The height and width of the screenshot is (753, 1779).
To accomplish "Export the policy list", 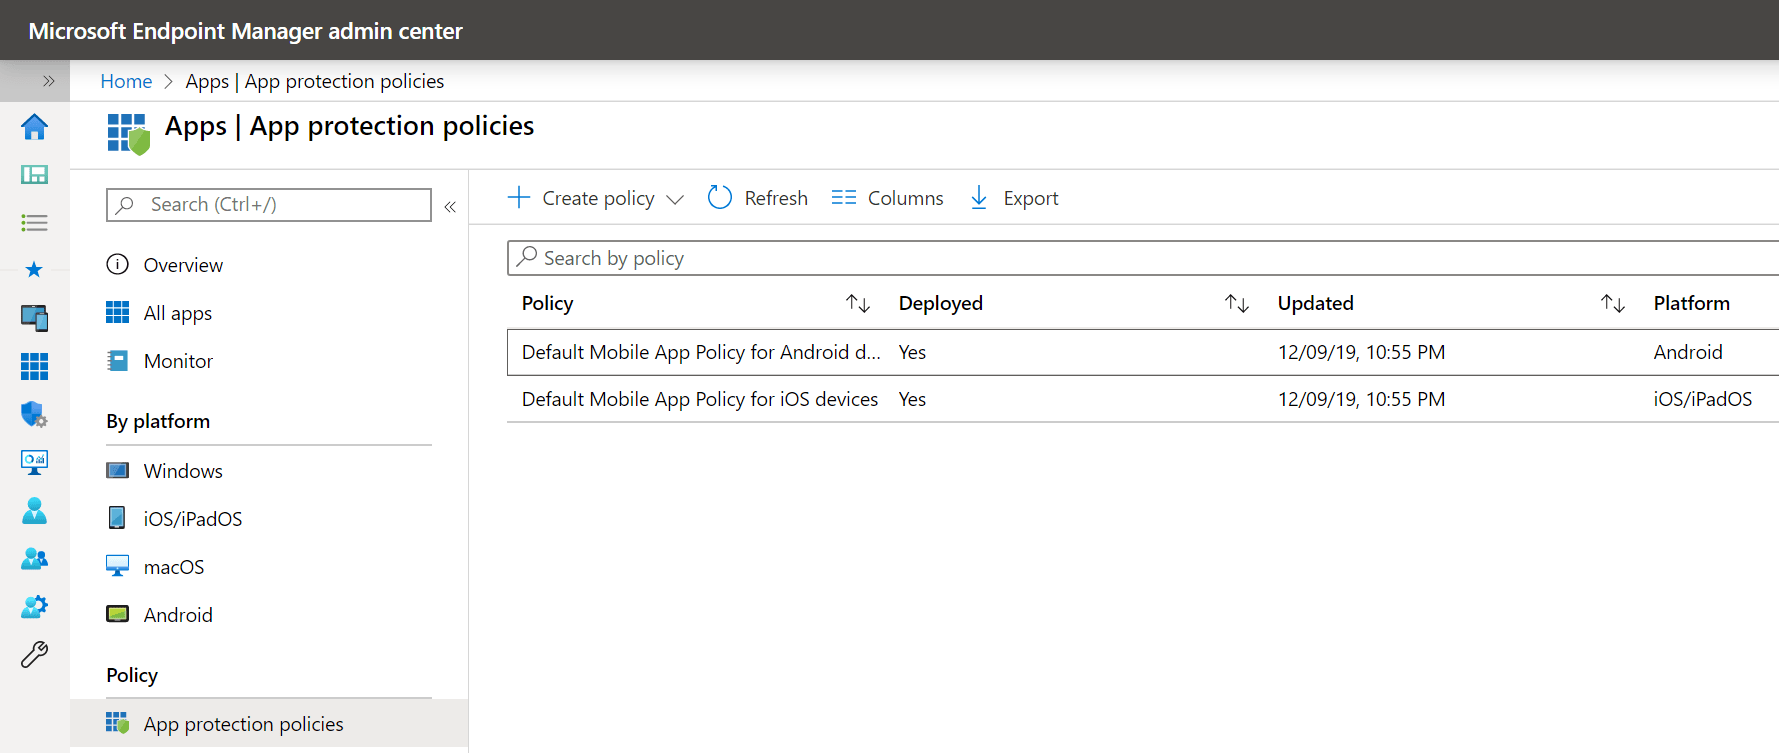I will pyautogui.click(x=1014, y=198).
